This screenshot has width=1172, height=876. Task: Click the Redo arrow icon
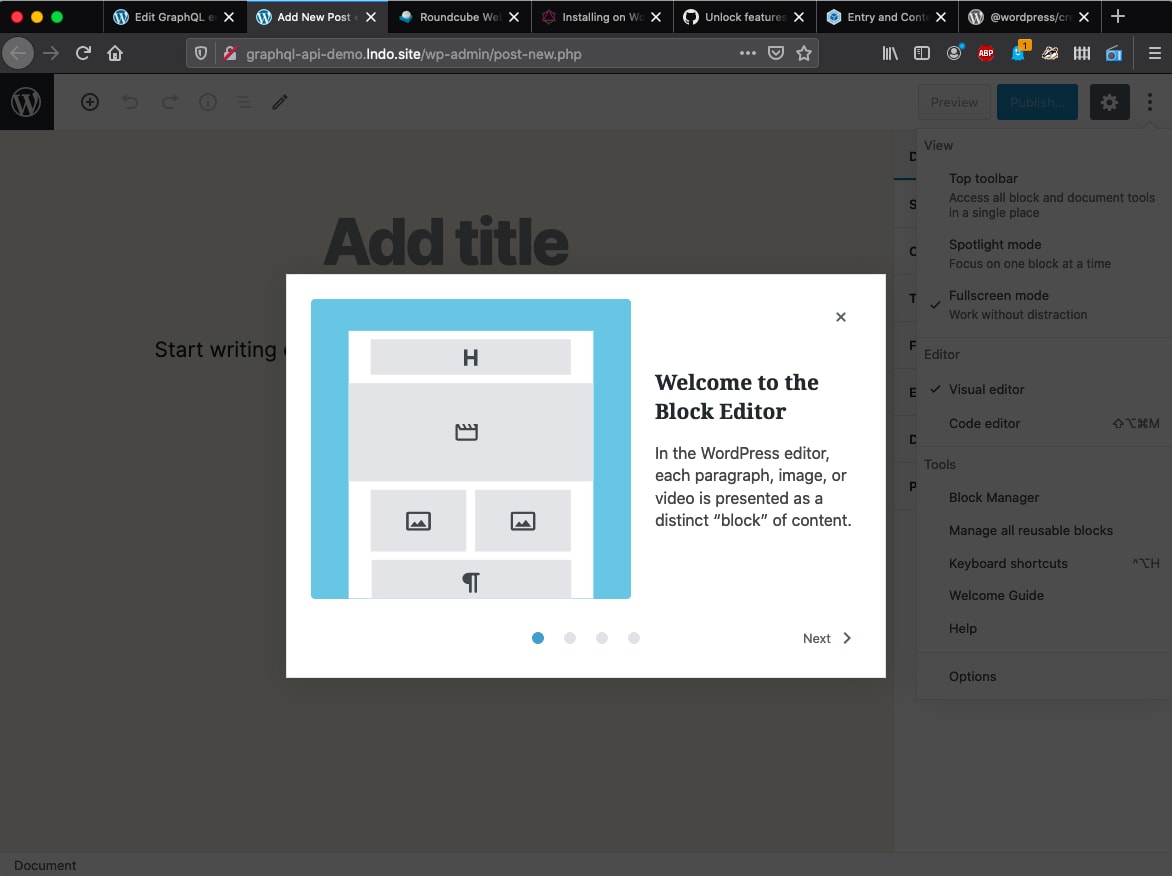(x=169, y=102)
